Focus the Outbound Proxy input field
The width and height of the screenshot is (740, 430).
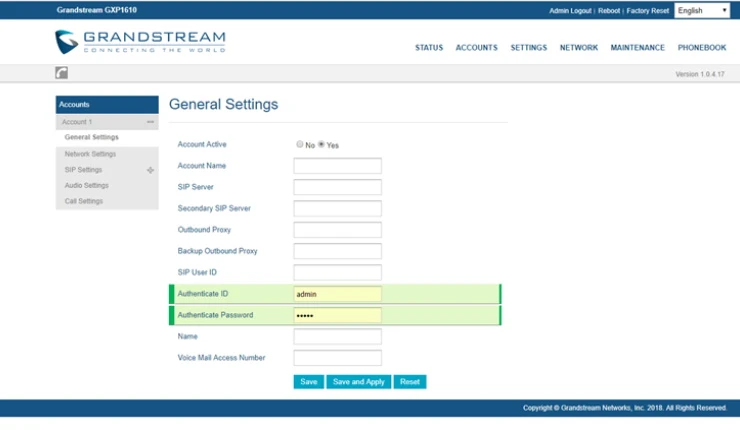coord(337,230)
